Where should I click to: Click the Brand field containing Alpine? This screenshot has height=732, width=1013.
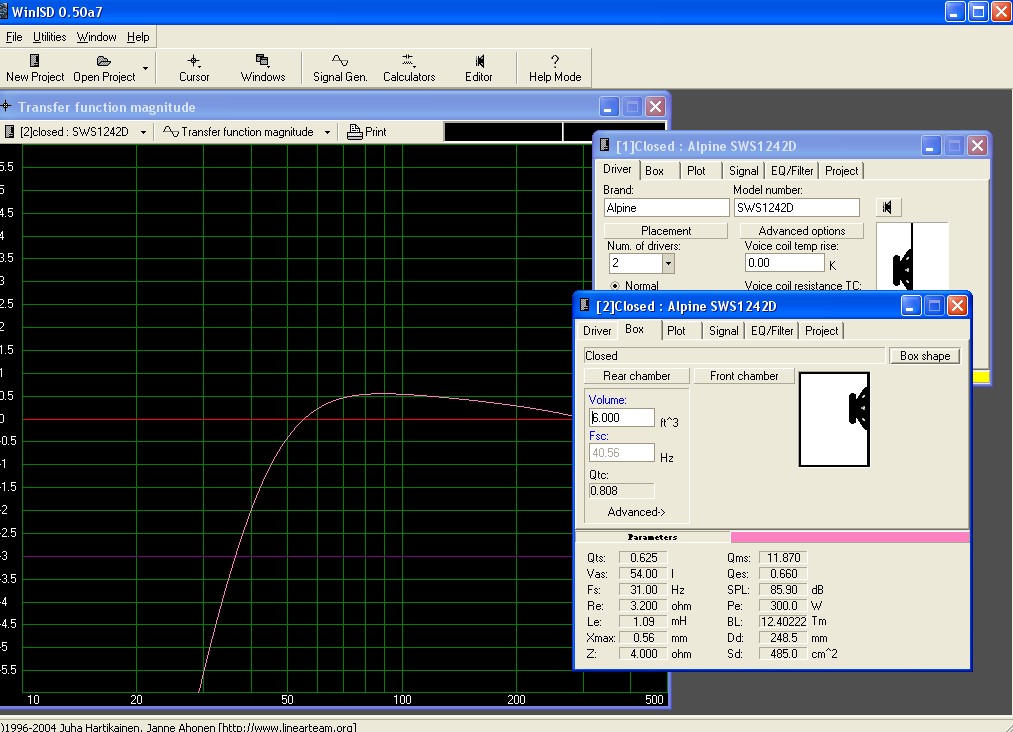click(x=667, y=207)
